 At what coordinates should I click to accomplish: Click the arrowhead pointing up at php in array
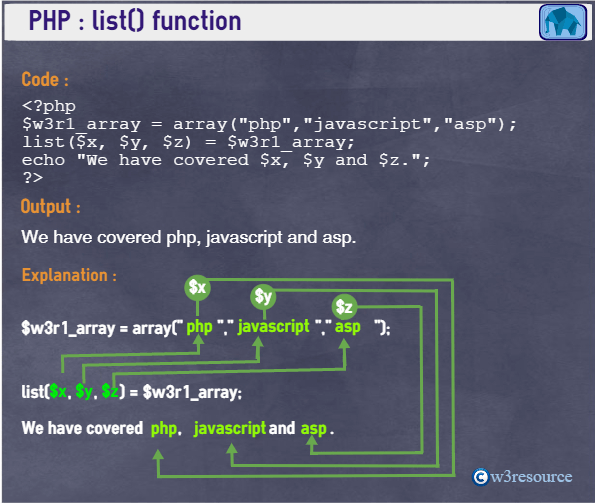coord(198,339)
